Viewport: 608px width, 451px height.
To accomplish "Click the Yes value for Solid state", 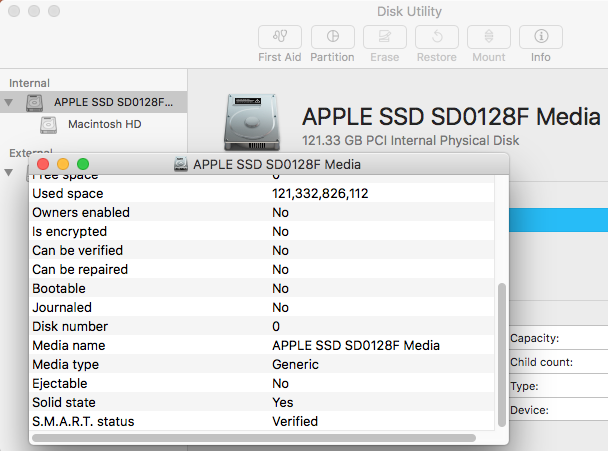I will coord(283,402).
